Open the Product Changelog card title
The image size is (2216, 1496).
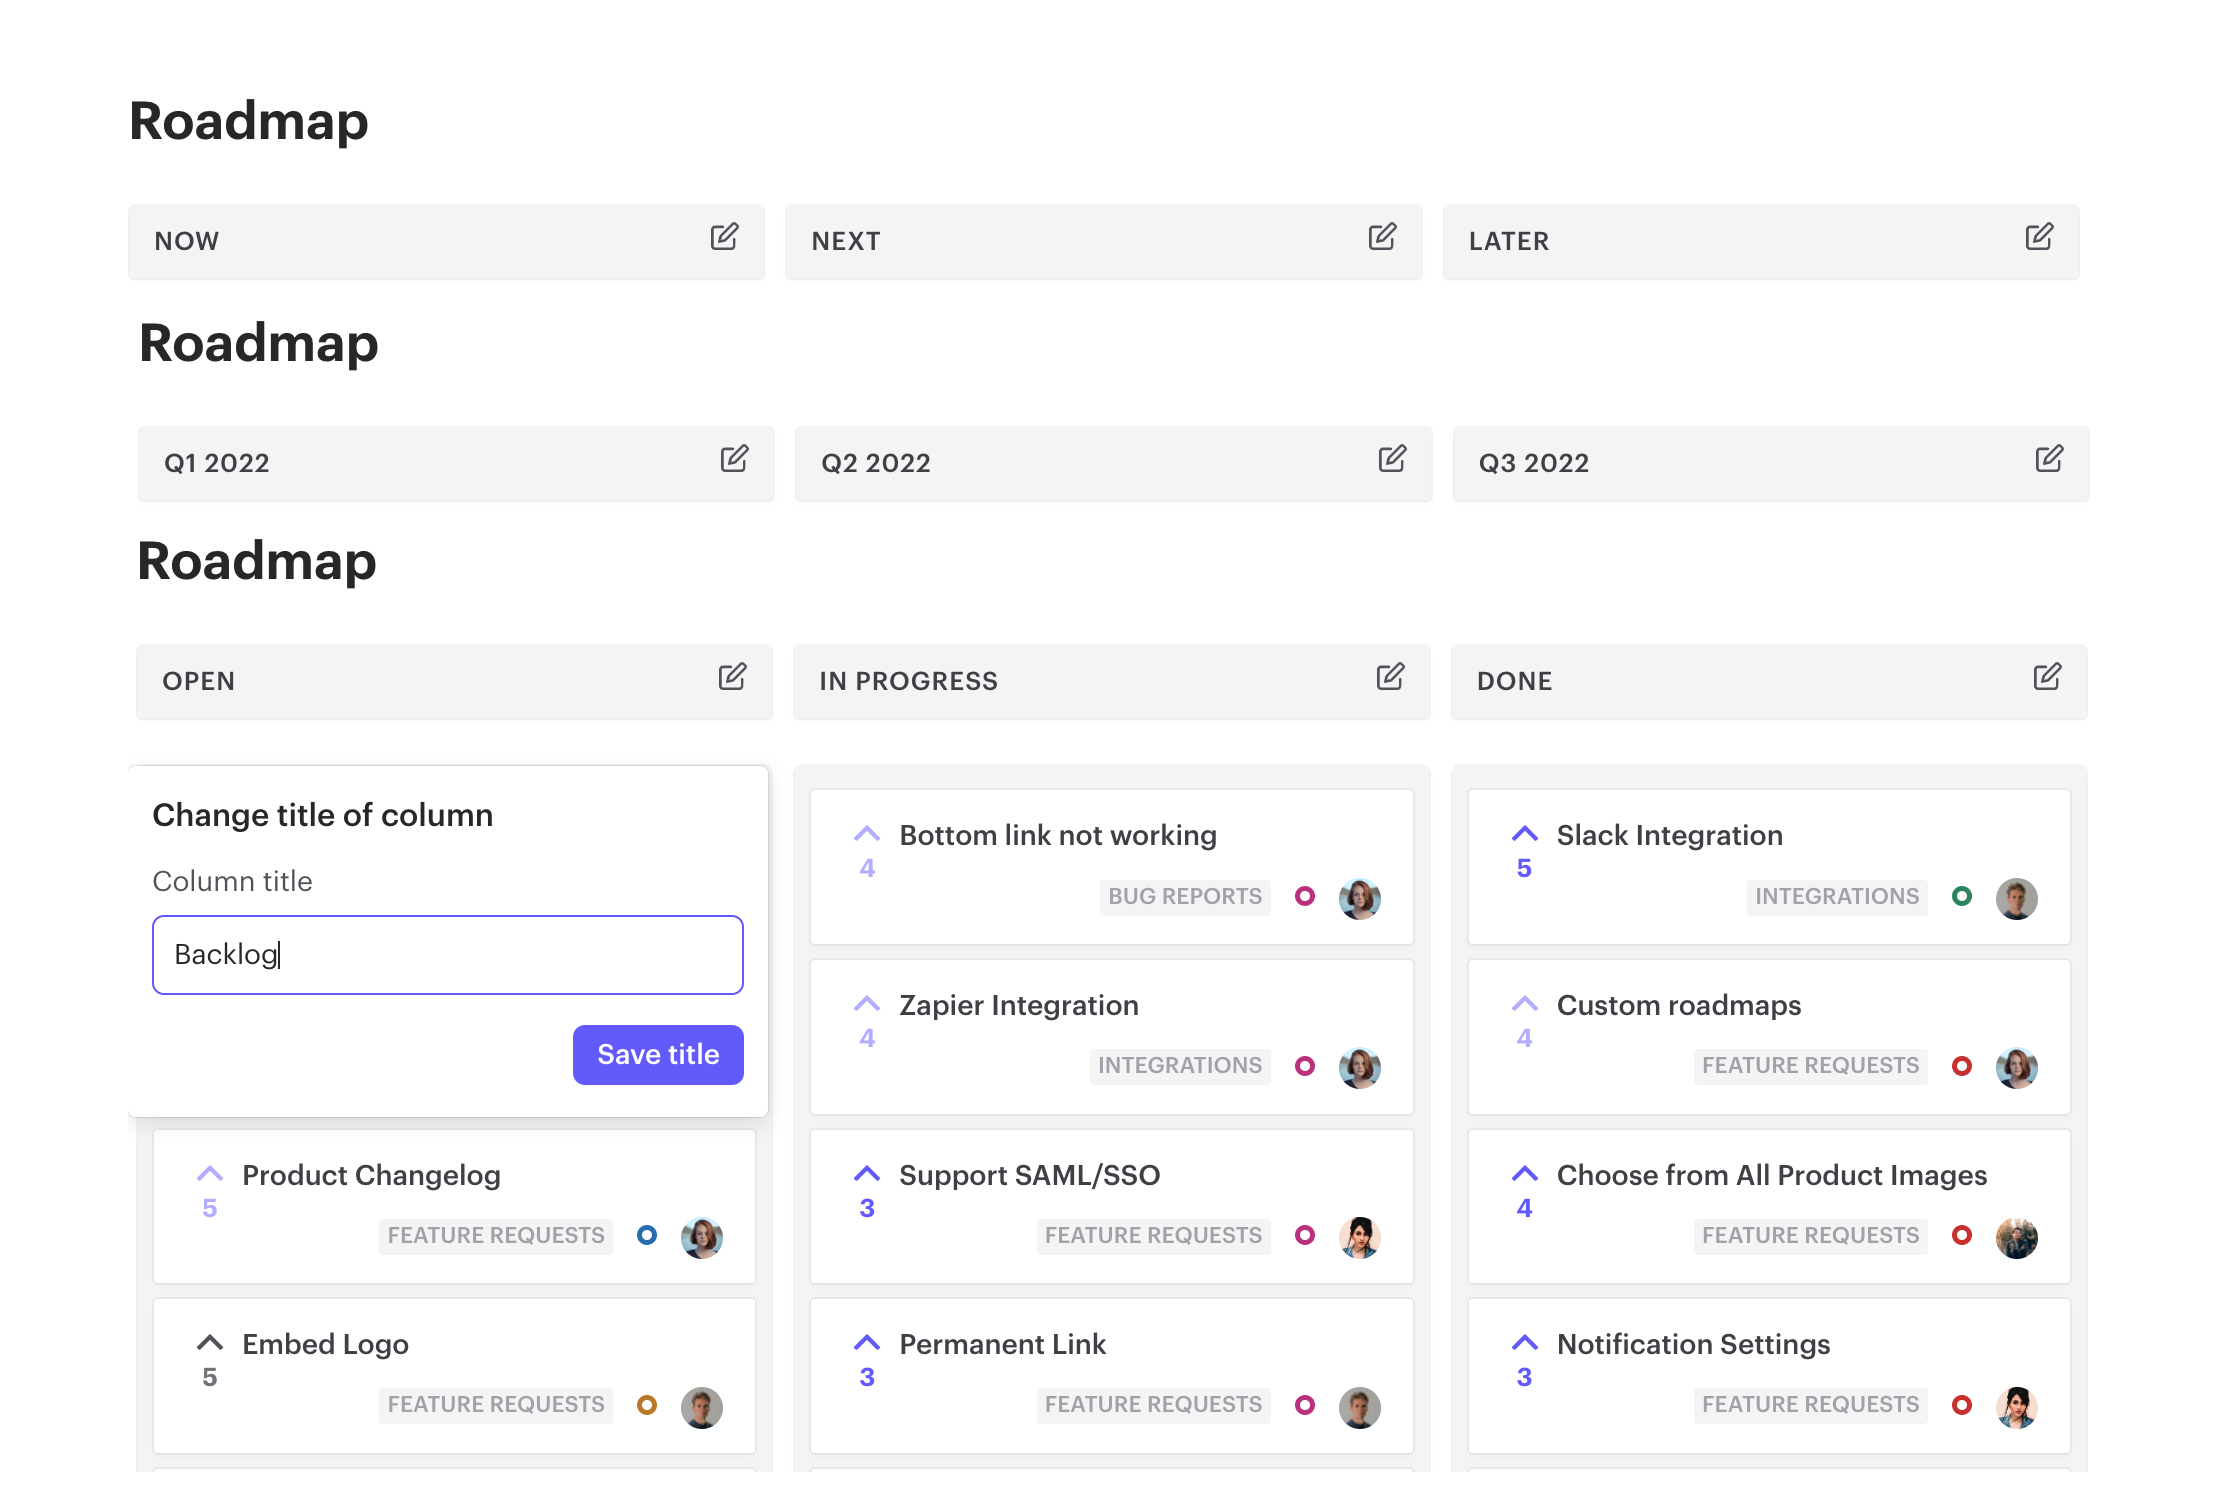click(371, 1175)
